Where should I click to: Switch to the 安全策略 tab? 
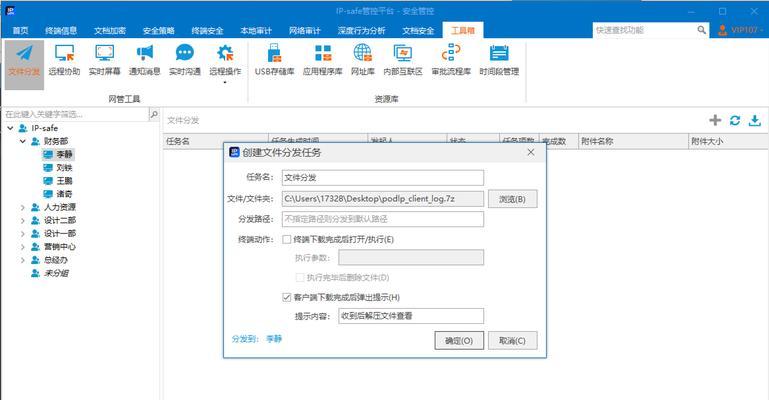click(x=158, y=30)
